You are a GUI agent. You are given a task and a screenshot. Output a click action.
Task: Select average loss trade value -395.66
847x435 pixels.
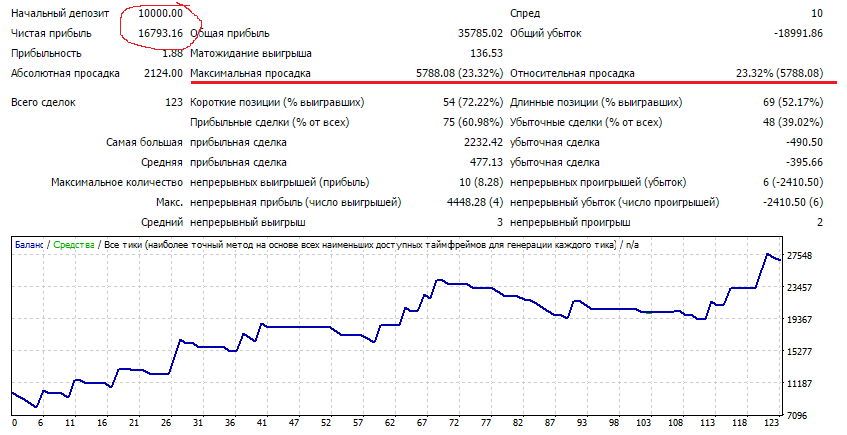click(804, 162)
